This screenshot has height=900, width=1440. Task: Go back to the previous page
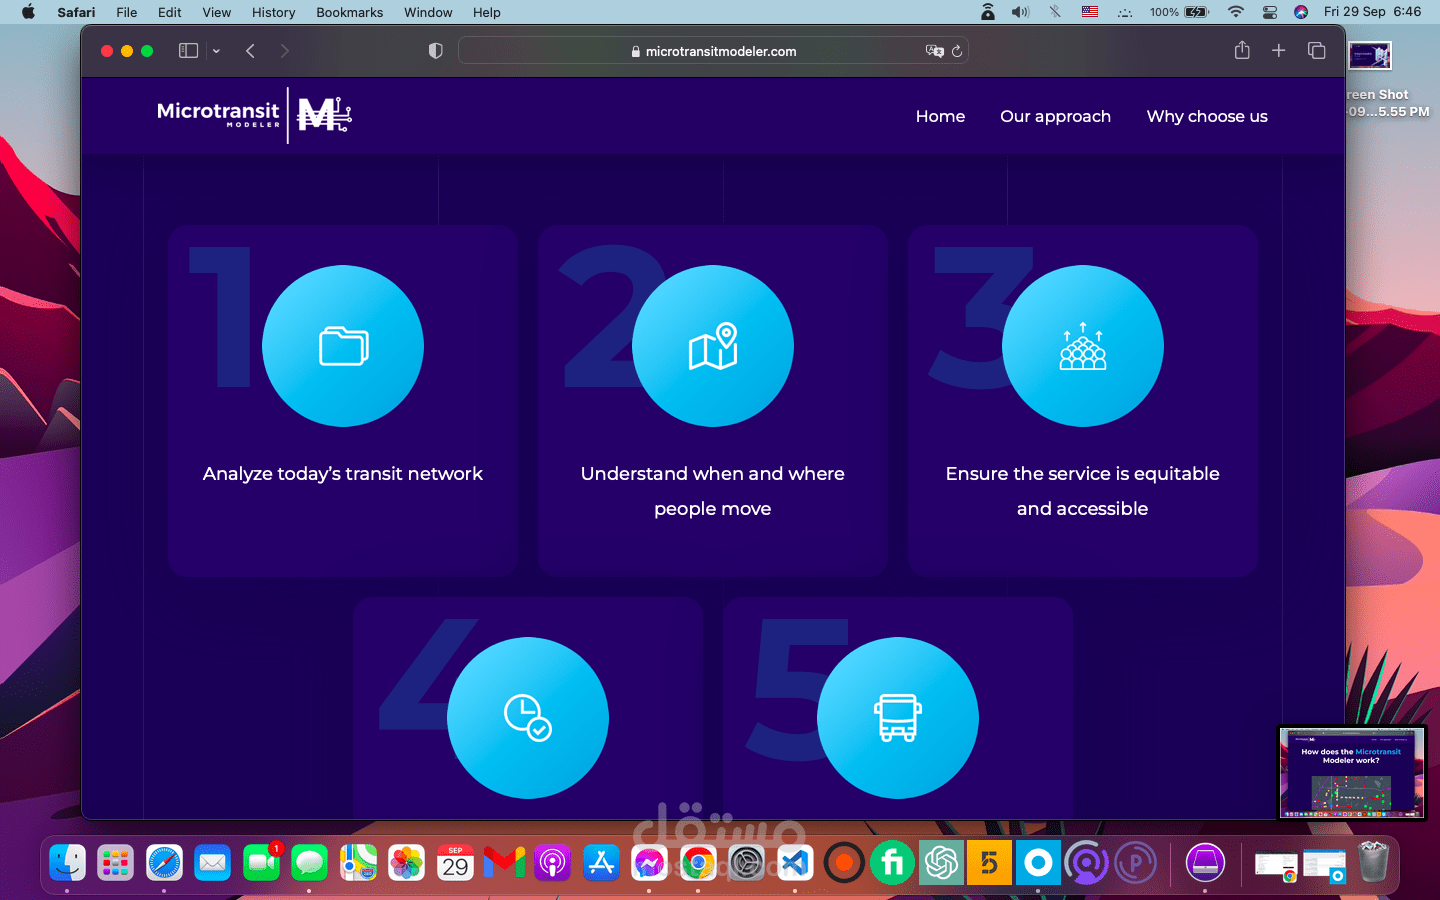click(250, 51)
